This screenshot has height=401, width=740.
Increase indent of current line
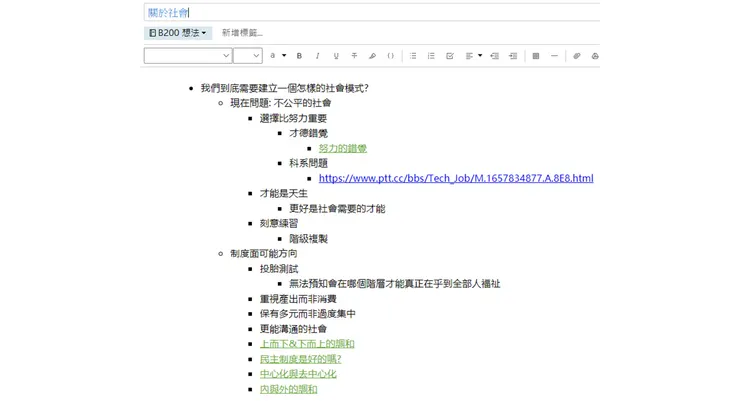pyautogui.click(x=513, y=56)
